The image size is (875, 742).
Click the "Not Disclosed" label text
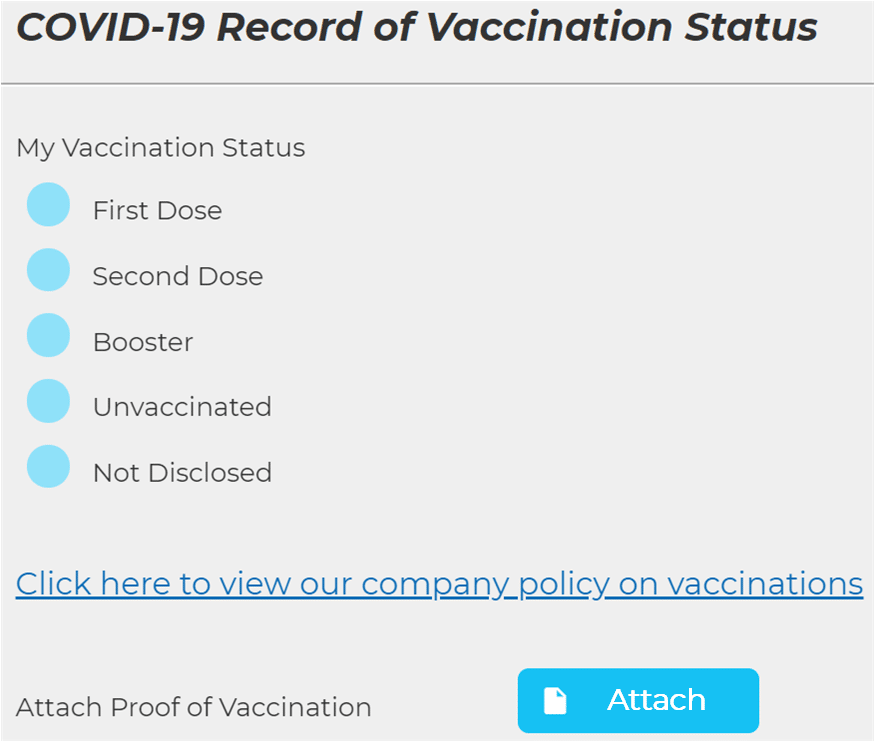tap(181, 472)
